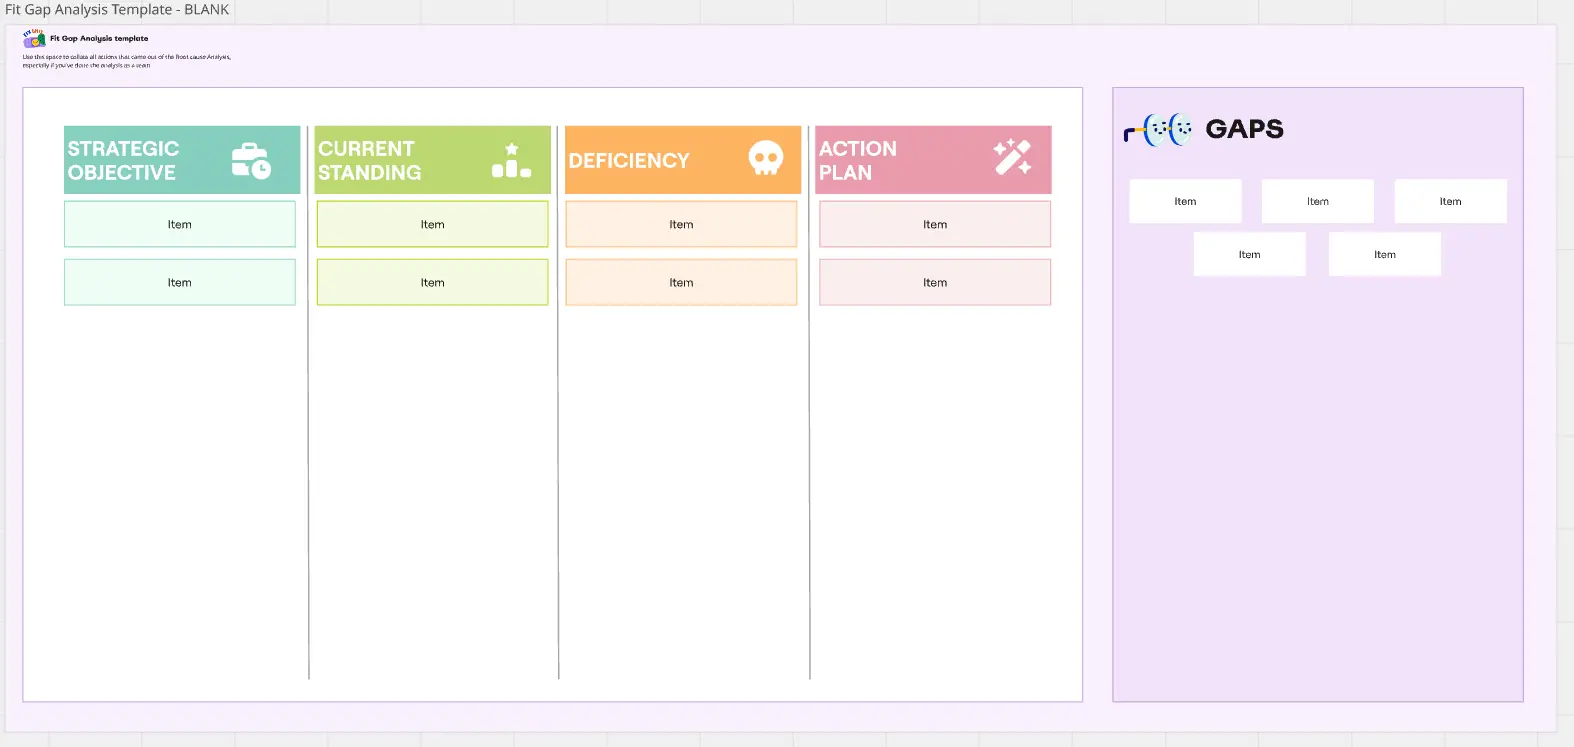Image resolution: width=1574 pixels, height=747 pixels.
Task: Click the smiling faces icon beside GAPS
Action: coord(1158,130)
